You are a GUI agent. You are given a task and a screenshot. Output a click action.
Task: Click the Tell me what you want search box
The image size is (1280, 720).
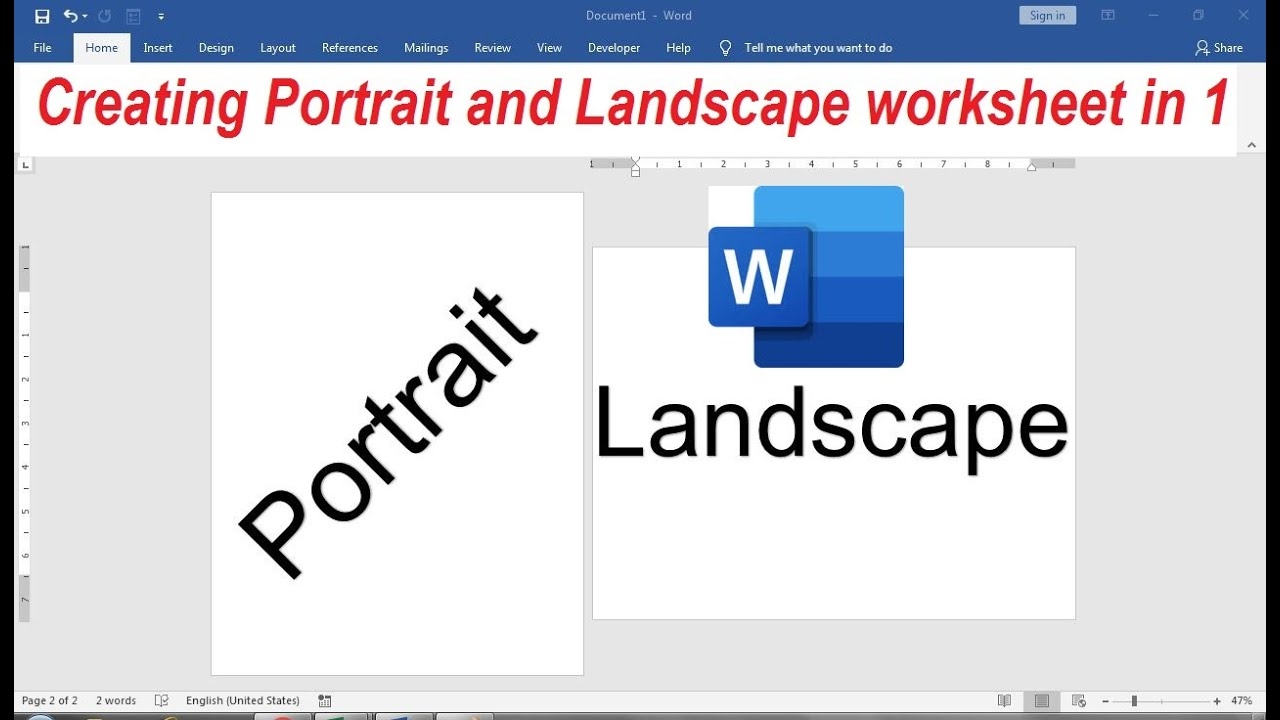pyautogui.click(x=818, y=48)
